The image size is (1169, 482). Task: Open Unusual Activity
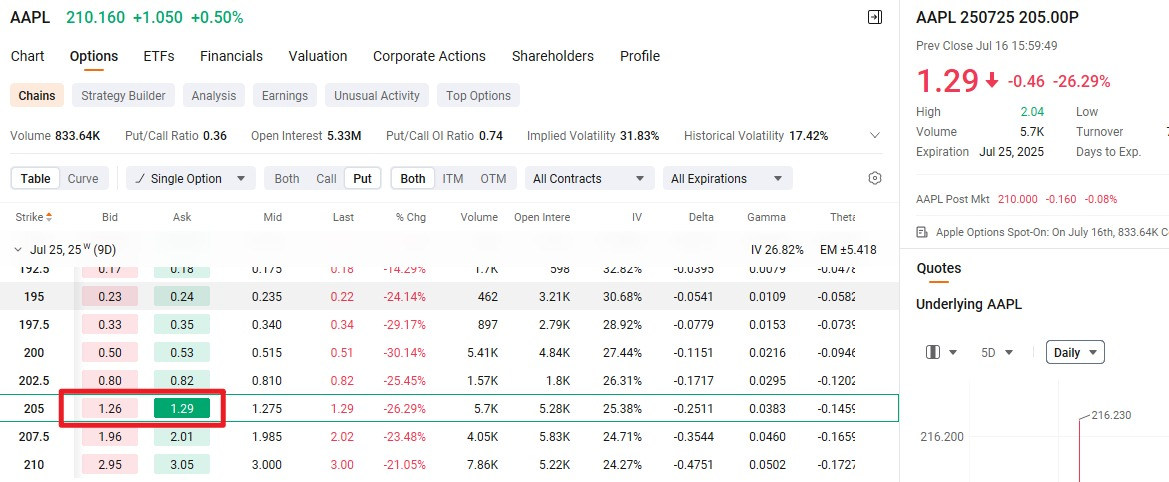(376, 95)
